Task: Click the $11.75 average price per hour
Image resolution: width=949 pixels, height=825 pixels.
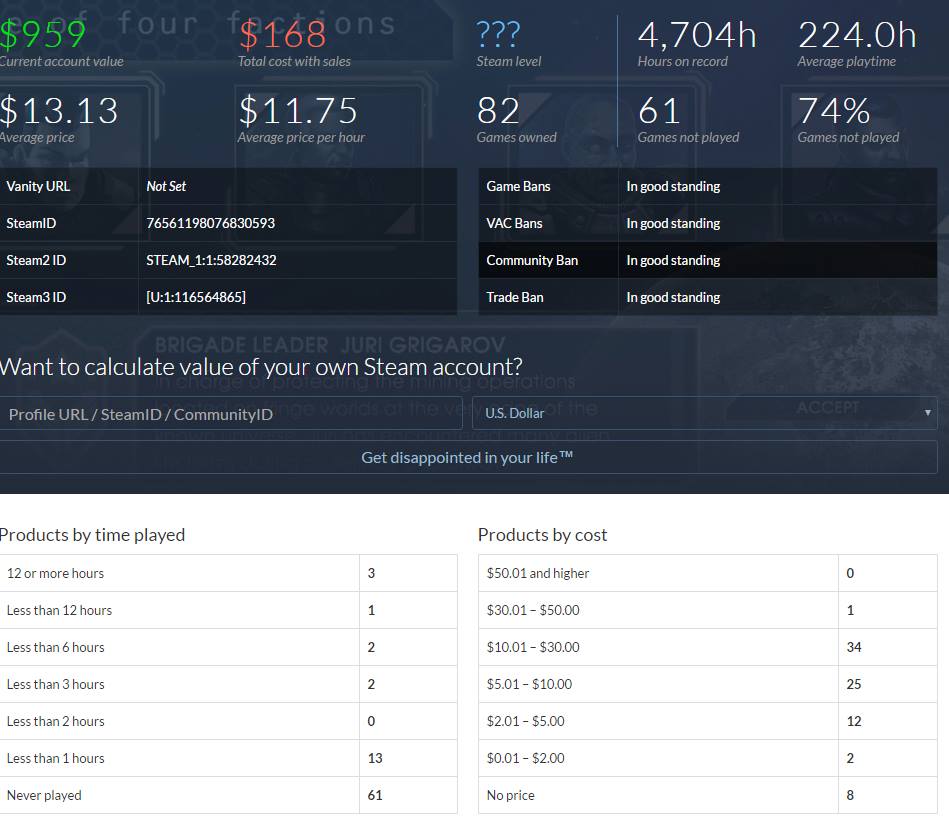Action: 298,111
